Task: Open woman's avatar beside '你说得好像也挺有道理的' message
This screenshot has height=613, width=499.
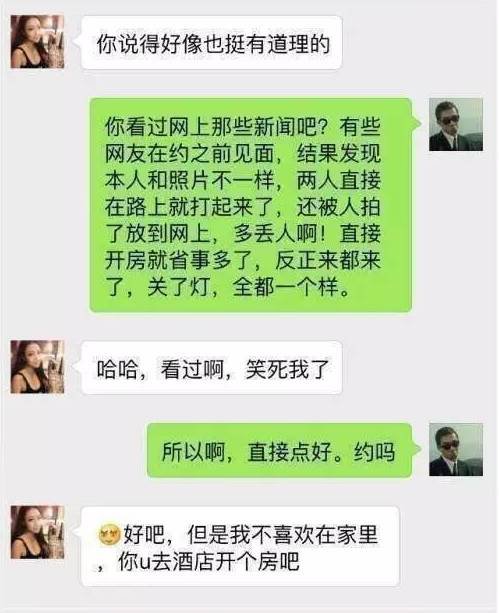Action: [x=37, y=42]
